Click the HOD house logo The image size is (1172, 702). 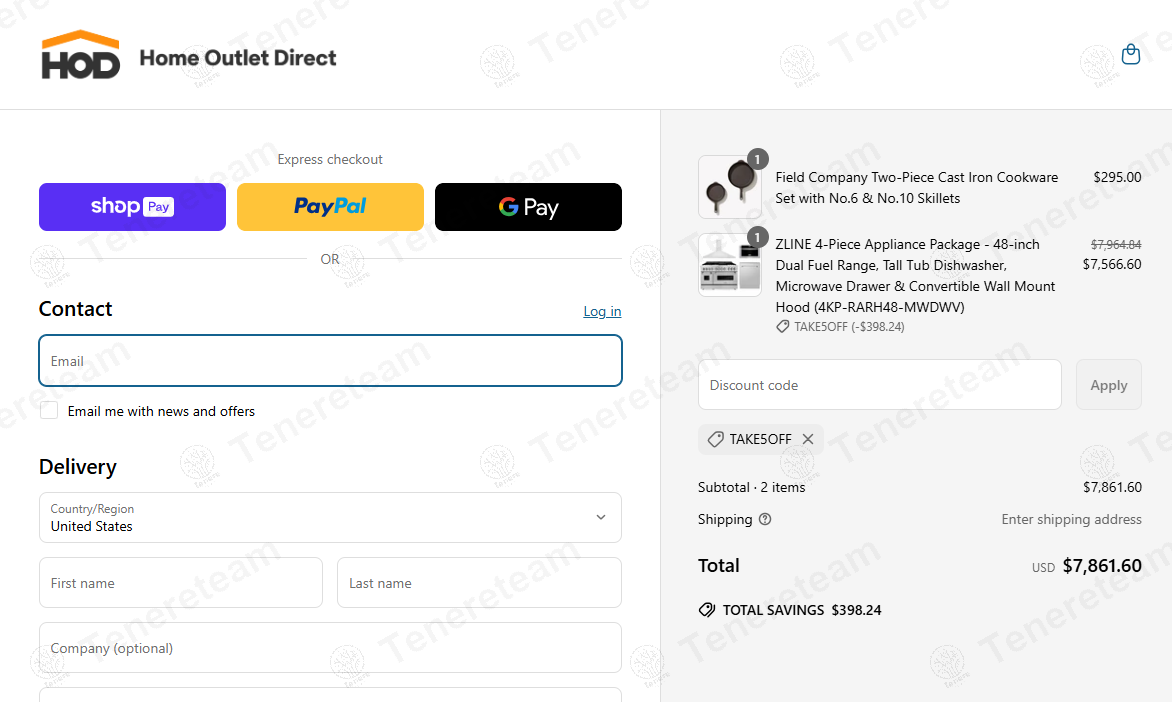pos(81,55)
